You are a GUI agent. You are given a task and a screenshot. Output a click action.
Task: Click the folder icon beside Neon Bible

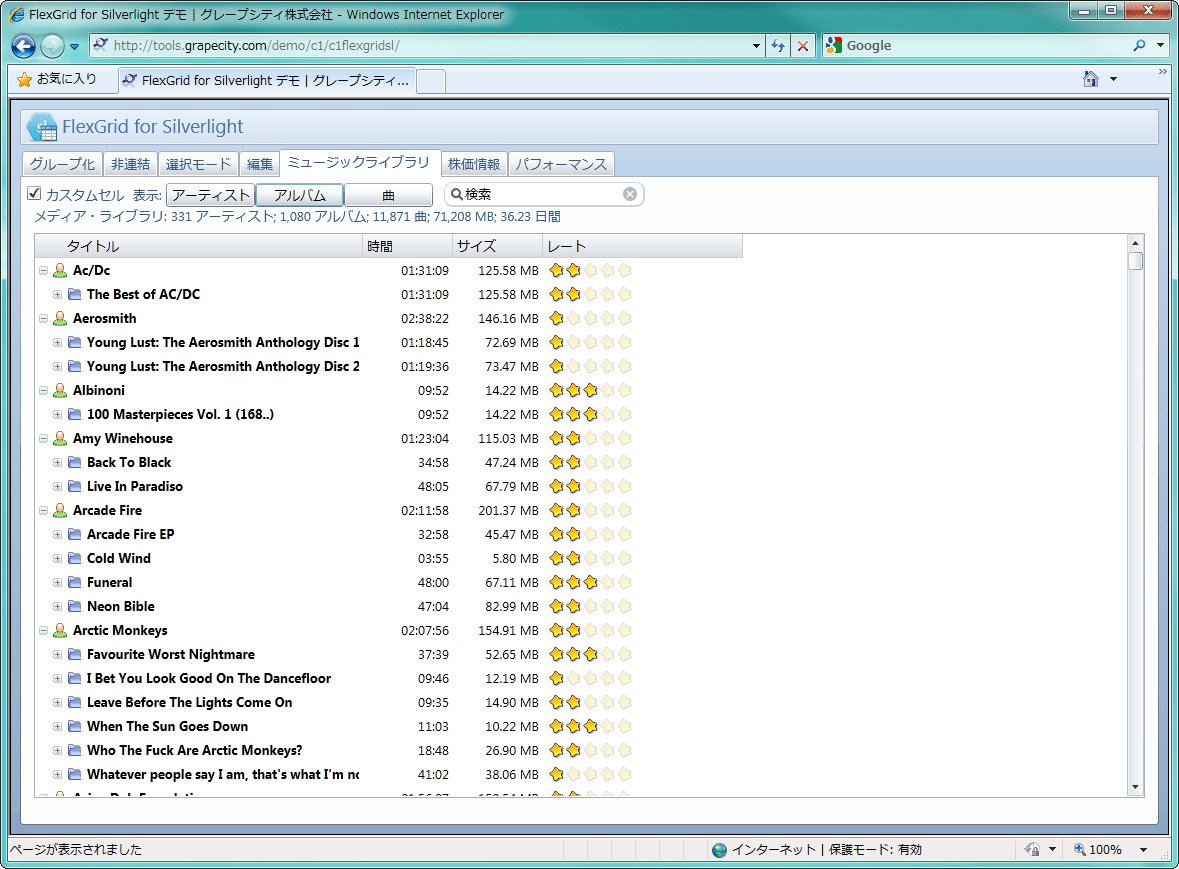(x=75, y=606)
